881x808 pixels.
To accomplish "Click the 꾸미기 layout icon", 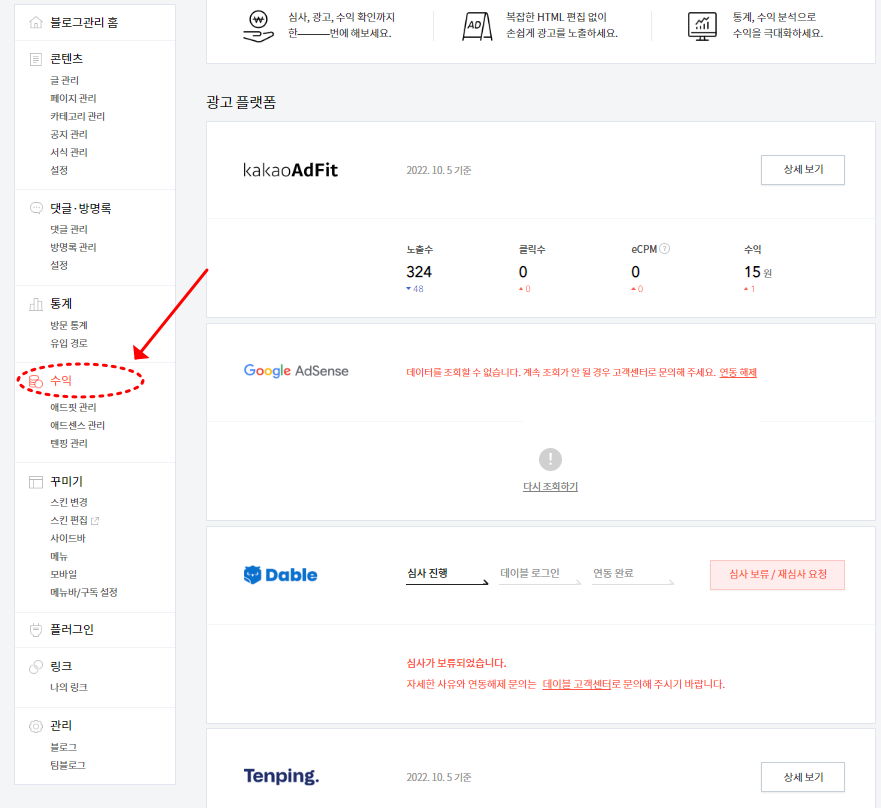I will pos(36,482).
